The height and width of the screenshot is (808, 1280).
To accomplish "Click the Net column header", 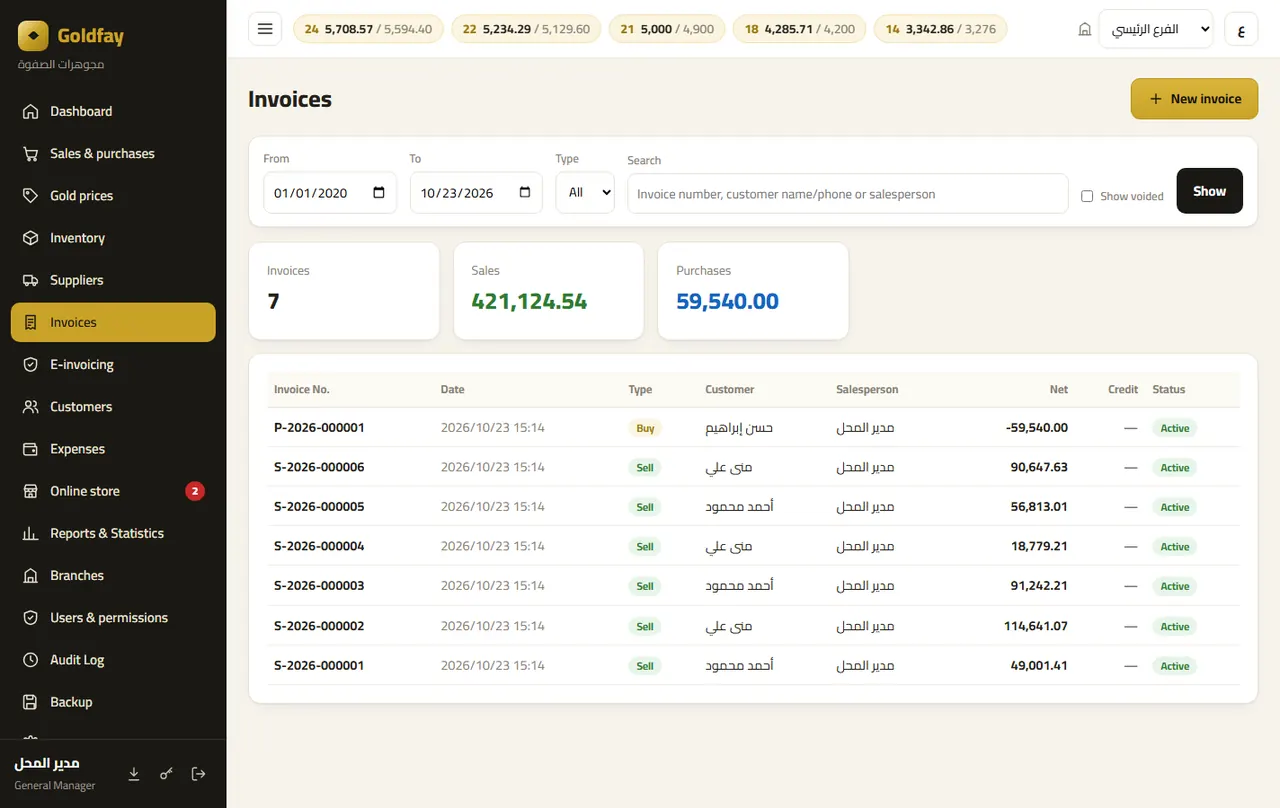I will pyautogui.click(x=1059, y=389).
